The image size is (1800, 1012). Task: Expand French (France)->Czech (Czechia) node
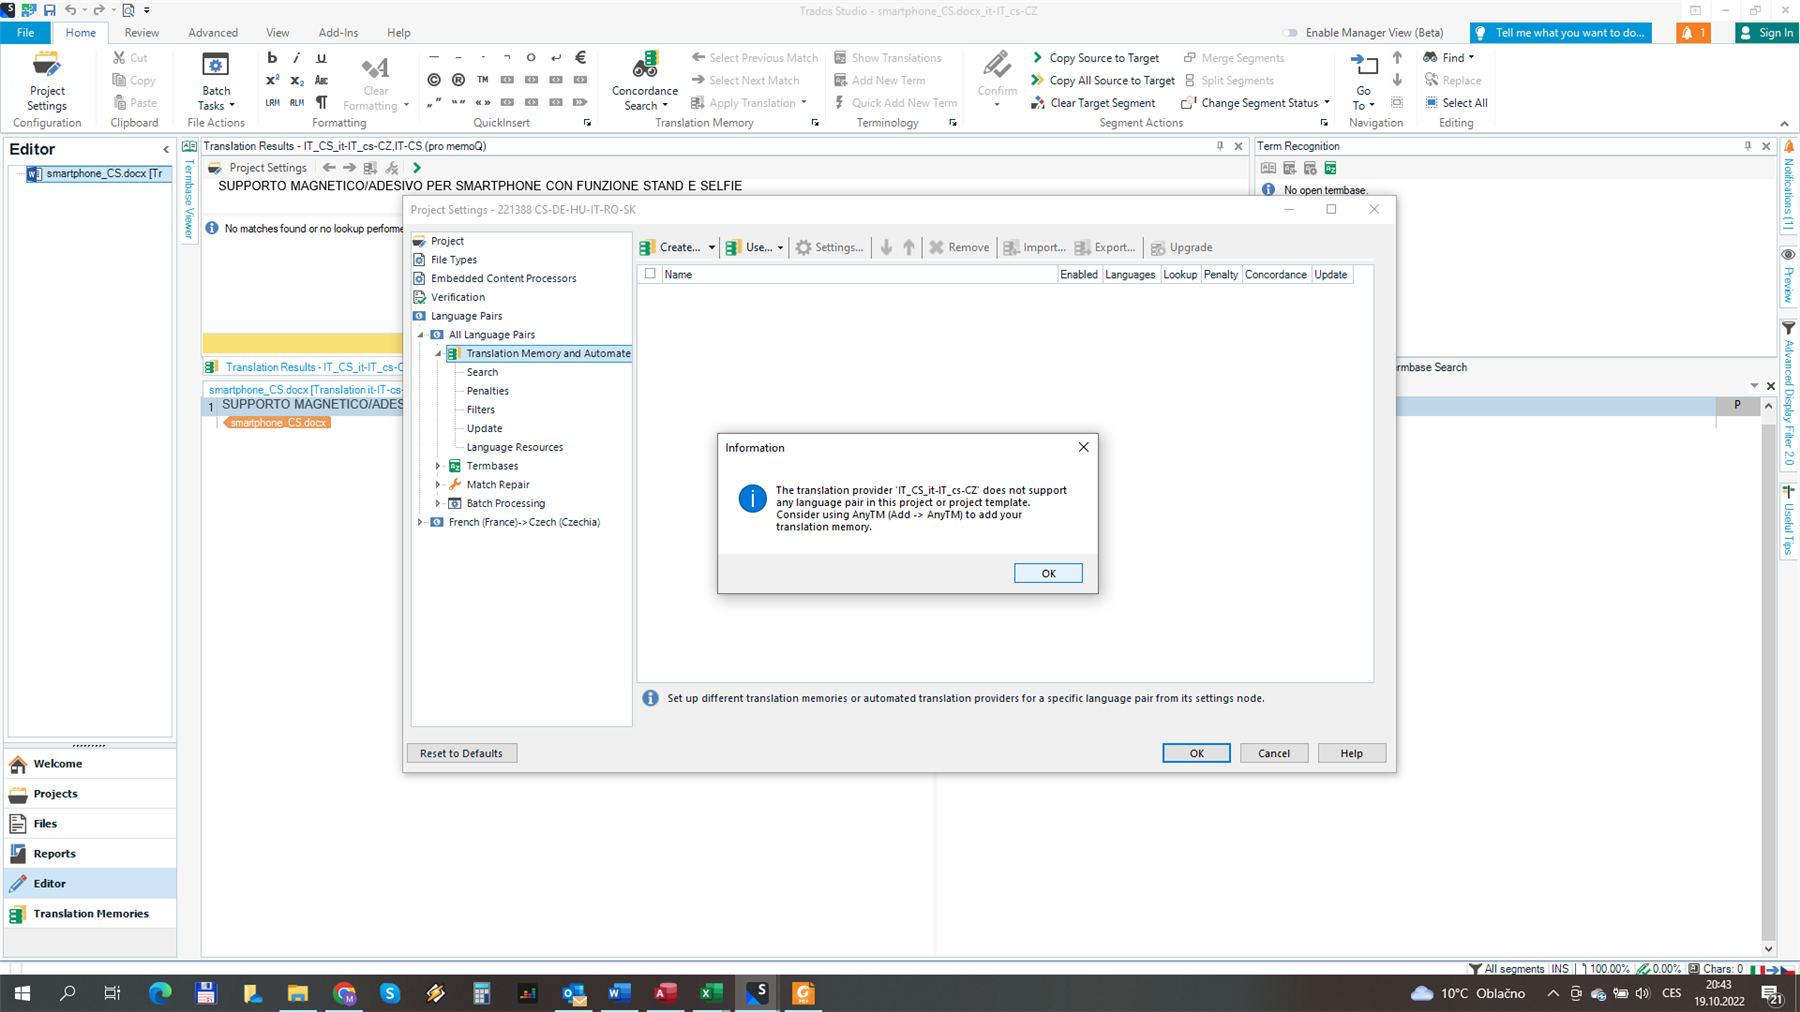point(421,522)
